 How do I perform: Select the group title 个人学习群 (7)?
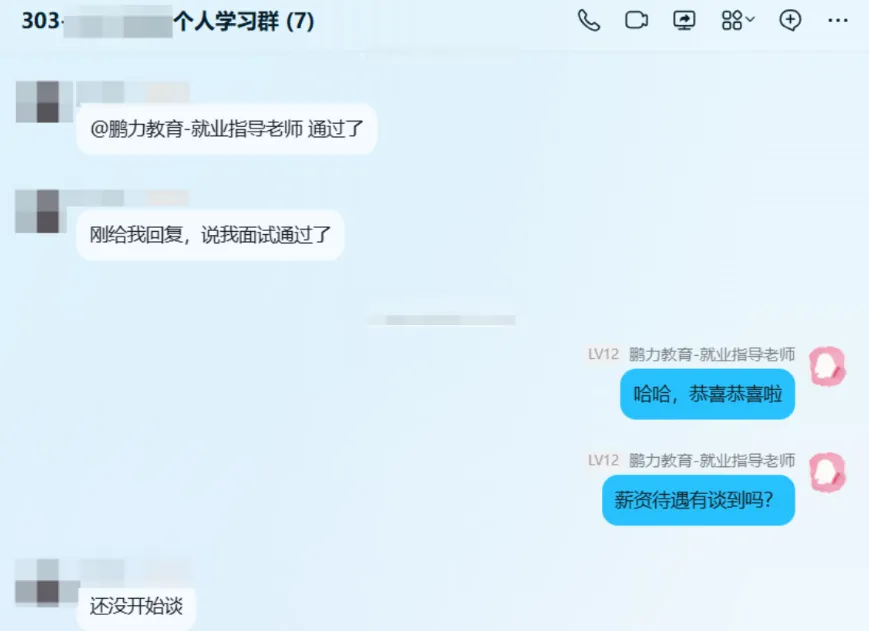coord(244,21)
